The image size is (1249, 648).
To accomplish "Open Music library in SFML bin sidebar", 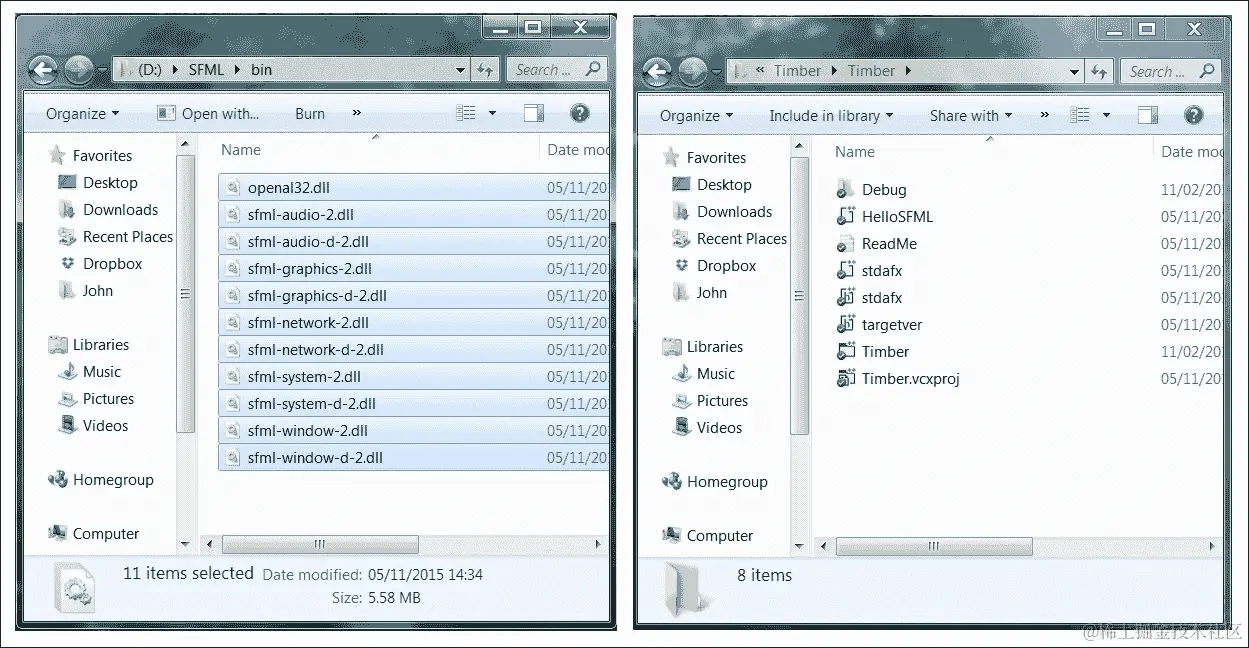I will (102, 372).
